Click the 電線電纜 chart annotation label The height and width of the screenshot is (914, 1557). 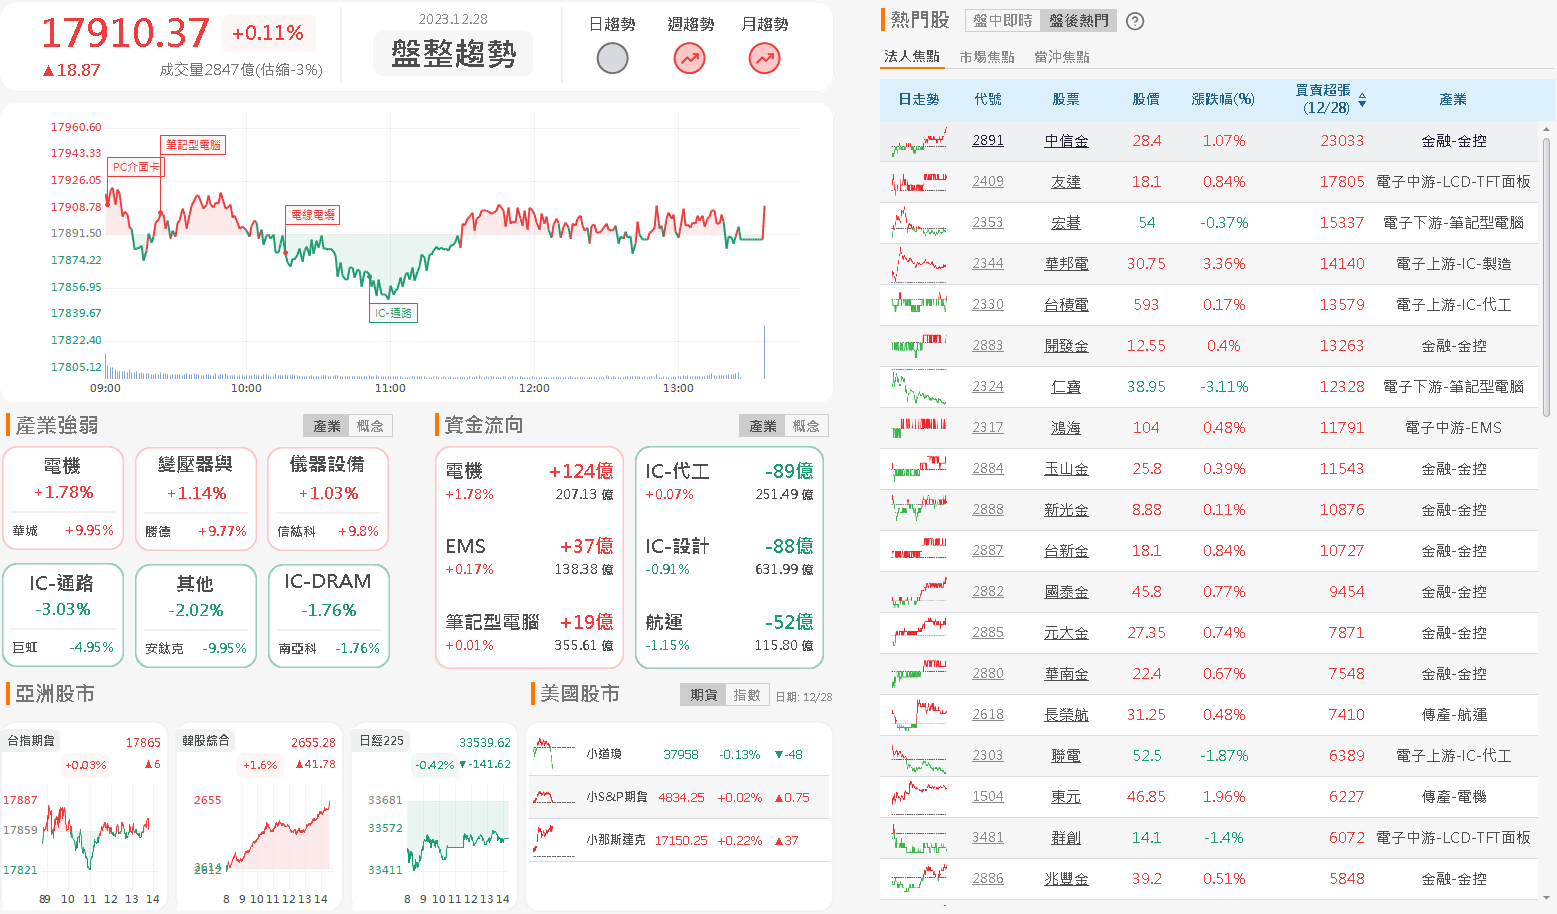(313, 215)
